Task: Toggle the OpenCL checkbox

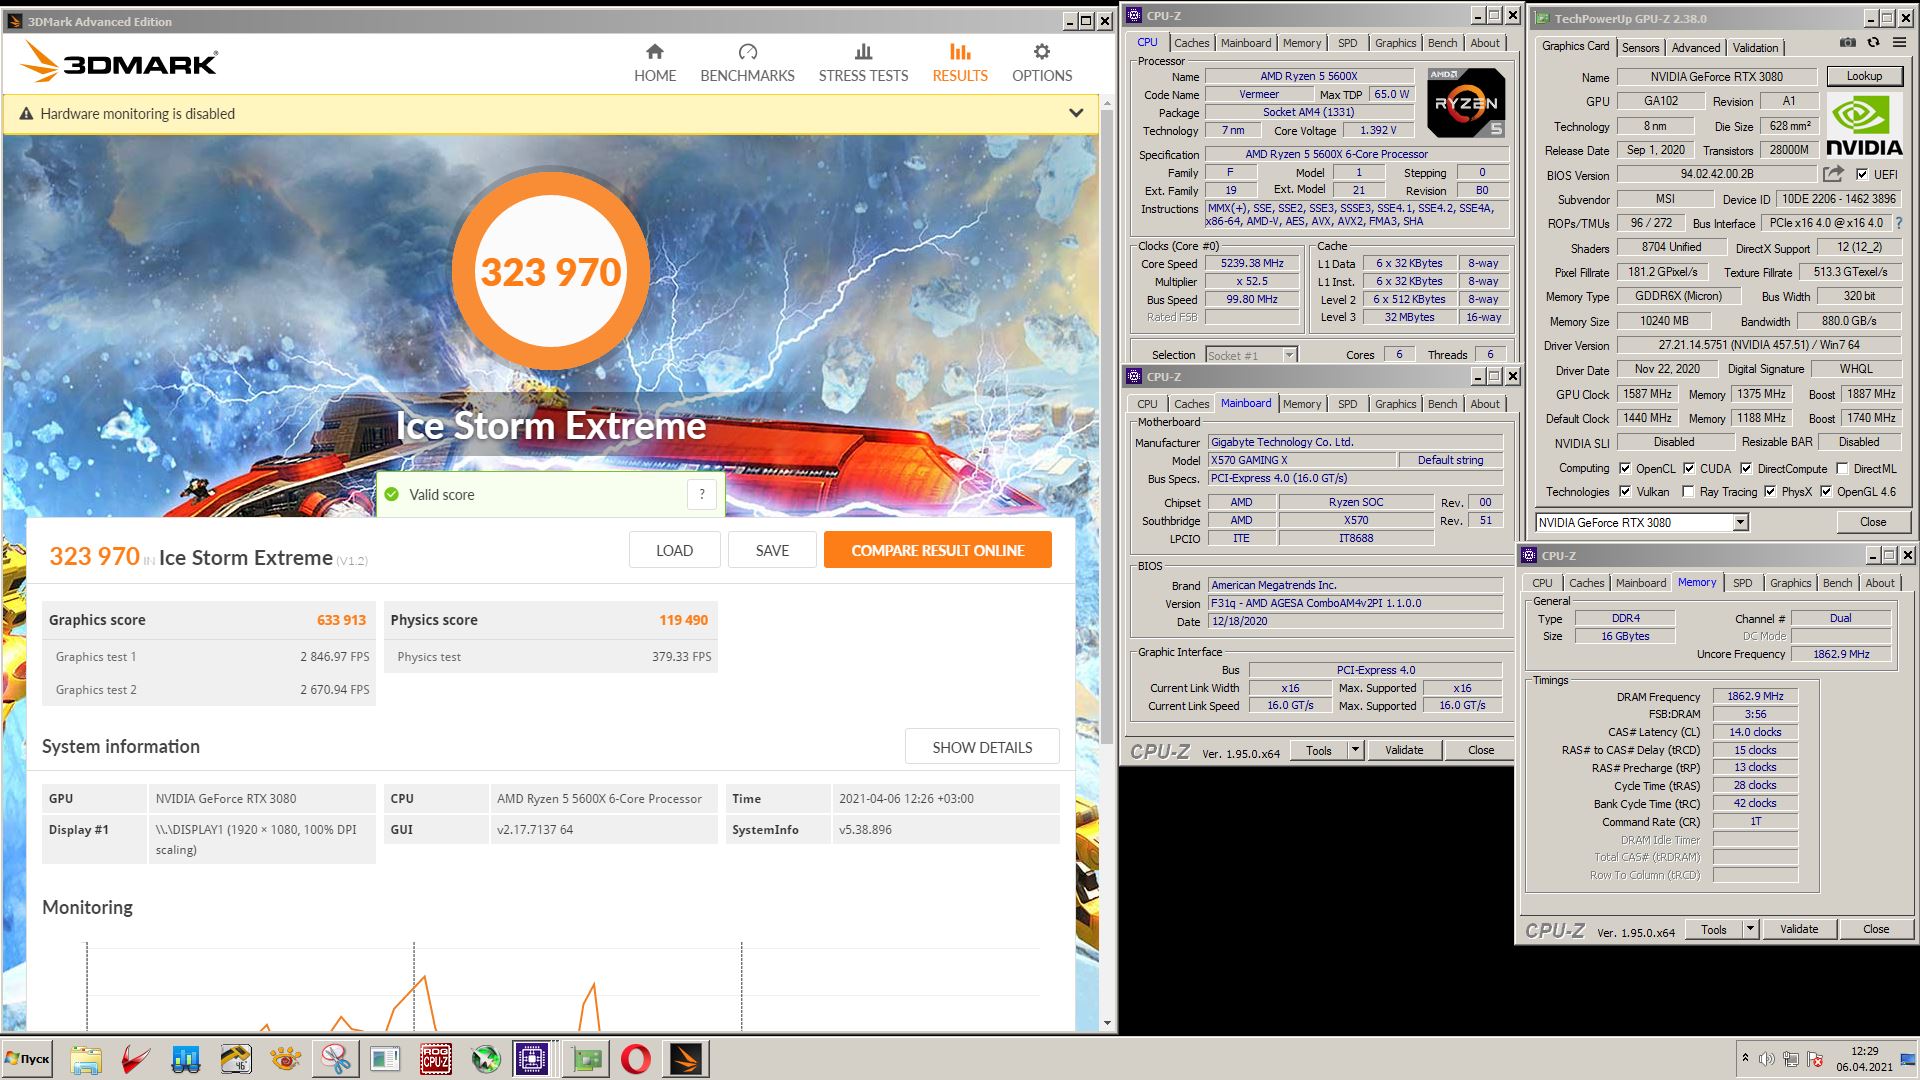Action: coord(1625,468)
